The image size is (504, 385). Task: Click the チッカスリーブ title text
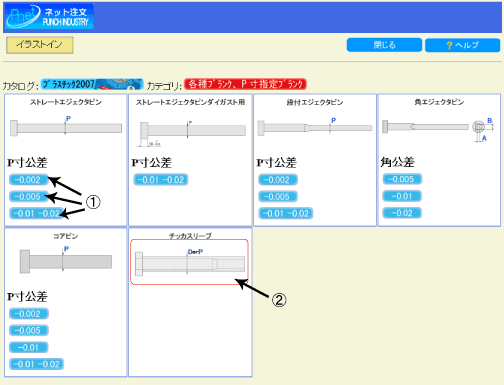point(190,236)
